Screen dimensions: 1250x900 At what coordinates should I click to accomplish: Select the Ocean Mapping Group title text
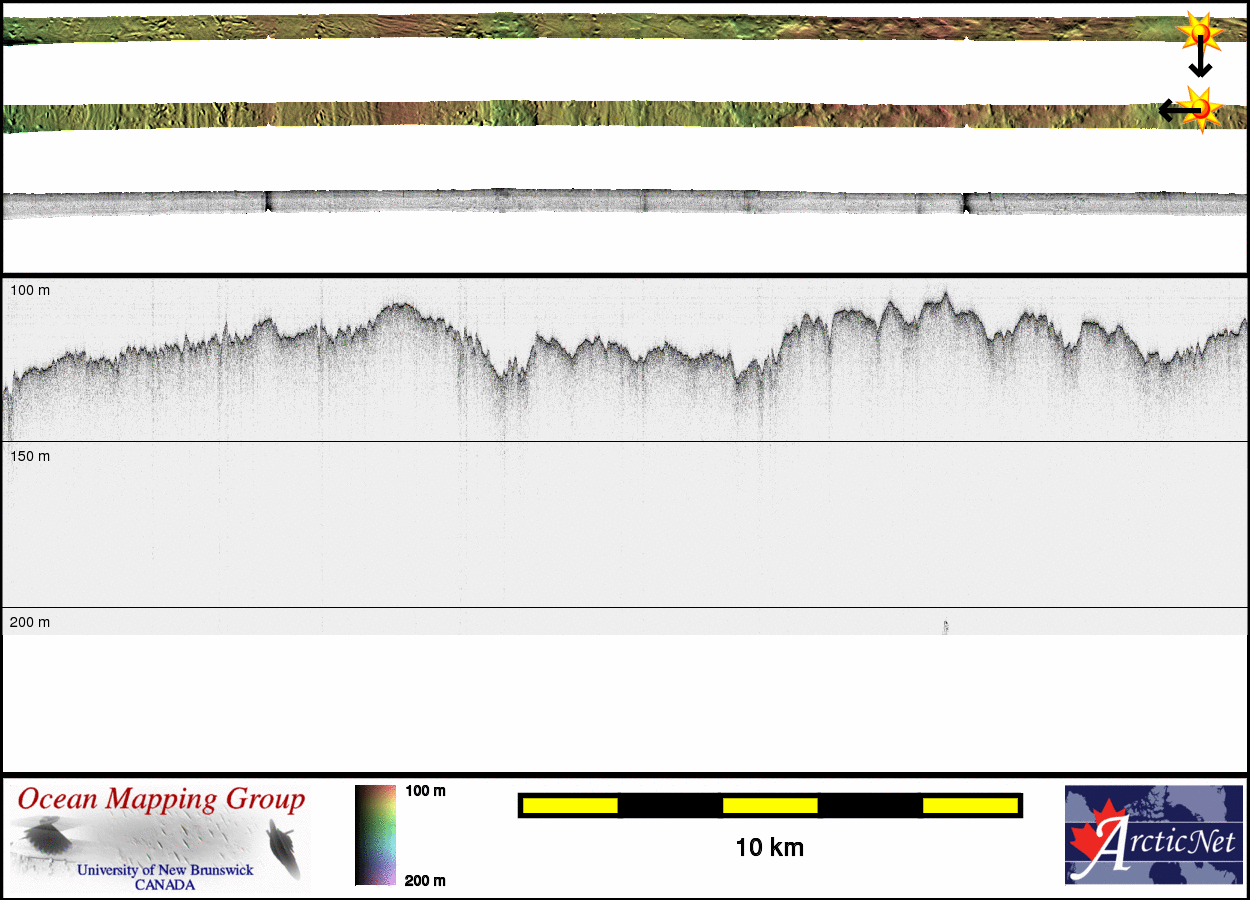[161, 800]
